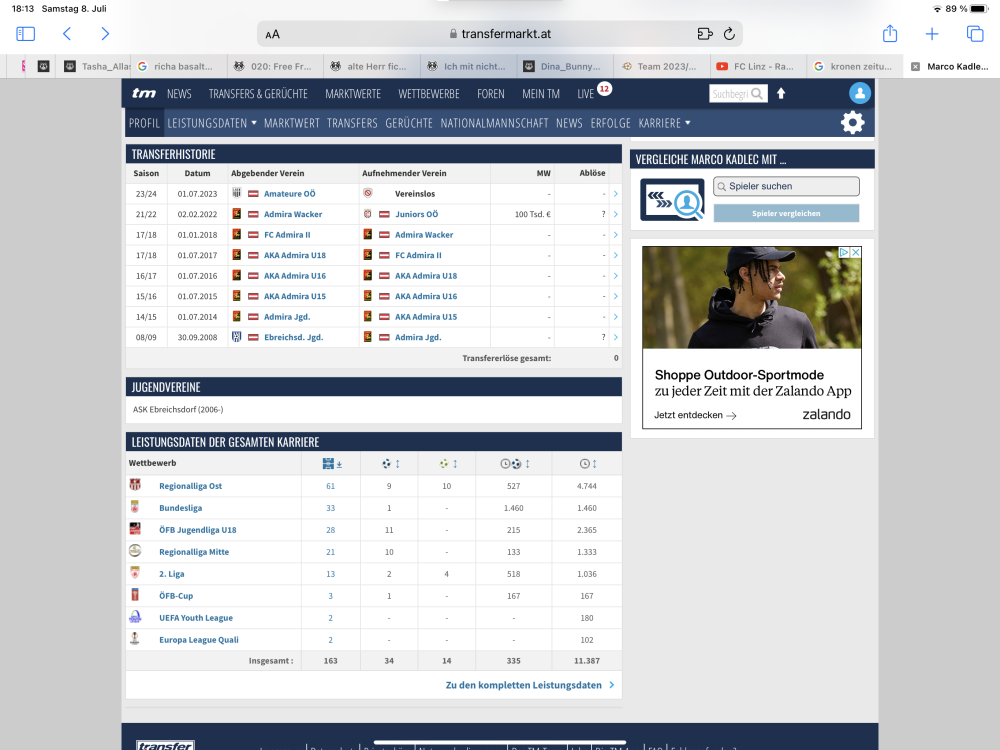This screenshot has height=750, width=1000.
Task: Reload the page in Safari
Action: pos(730,34)
